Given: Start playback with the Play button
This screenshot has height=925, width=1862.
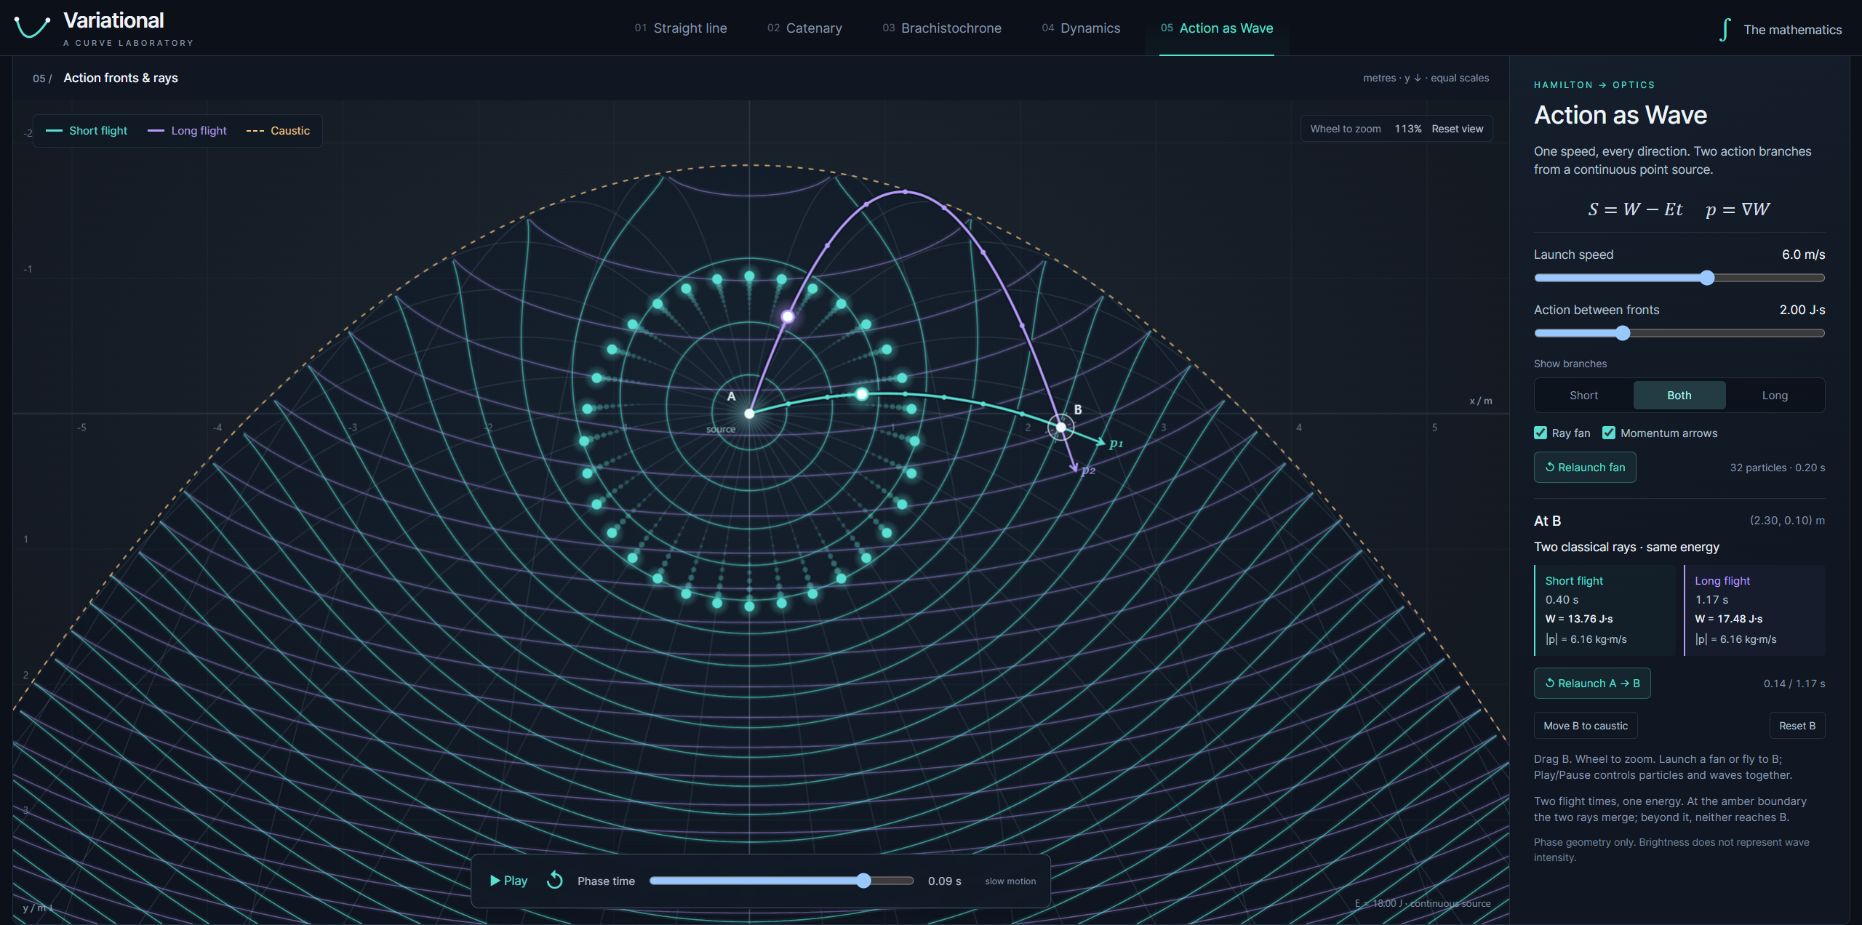Looking at the screenshot, I should (508, 881).
